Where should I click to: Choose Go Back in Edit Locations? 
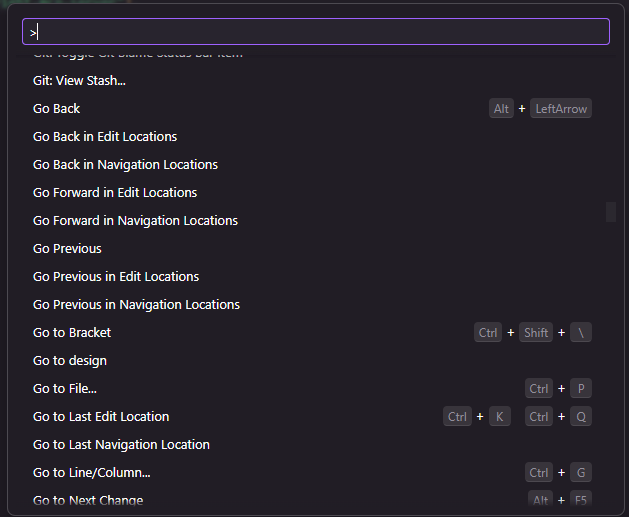(x=105, y=136)
